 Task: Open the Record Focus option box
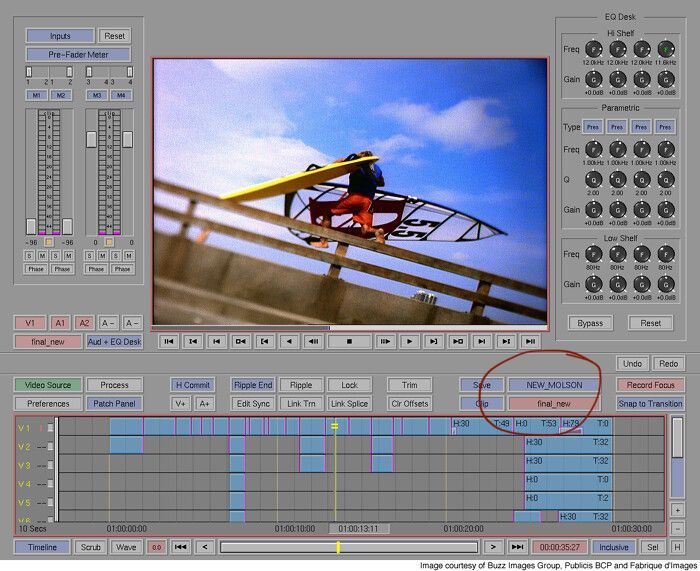650,385
